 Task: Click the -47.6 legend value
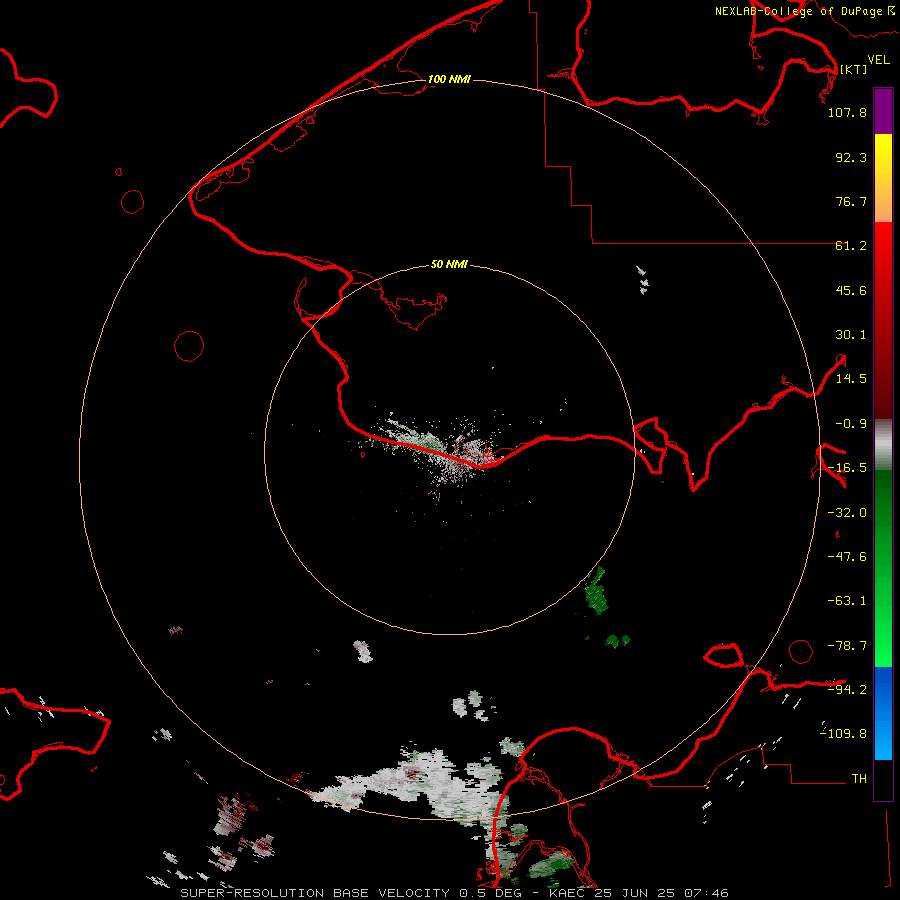(x=847, y=557)
